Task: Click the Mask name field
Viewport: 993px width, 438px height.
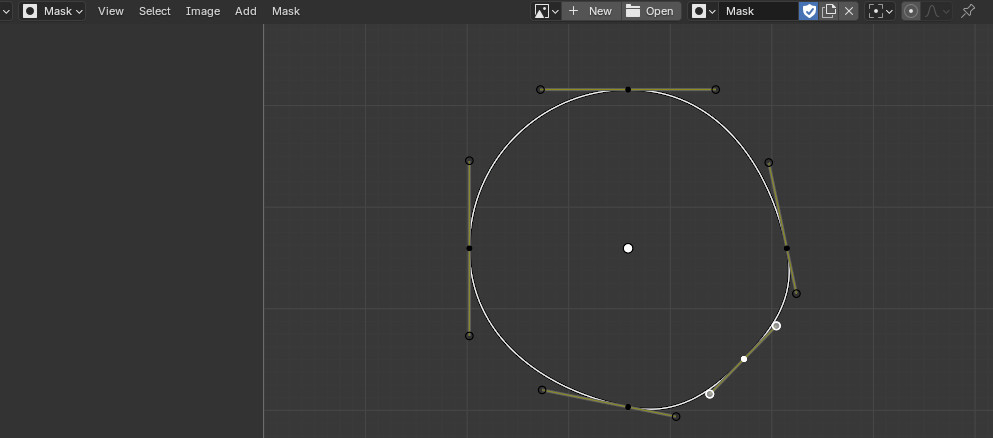Action: tap(758, 11)
